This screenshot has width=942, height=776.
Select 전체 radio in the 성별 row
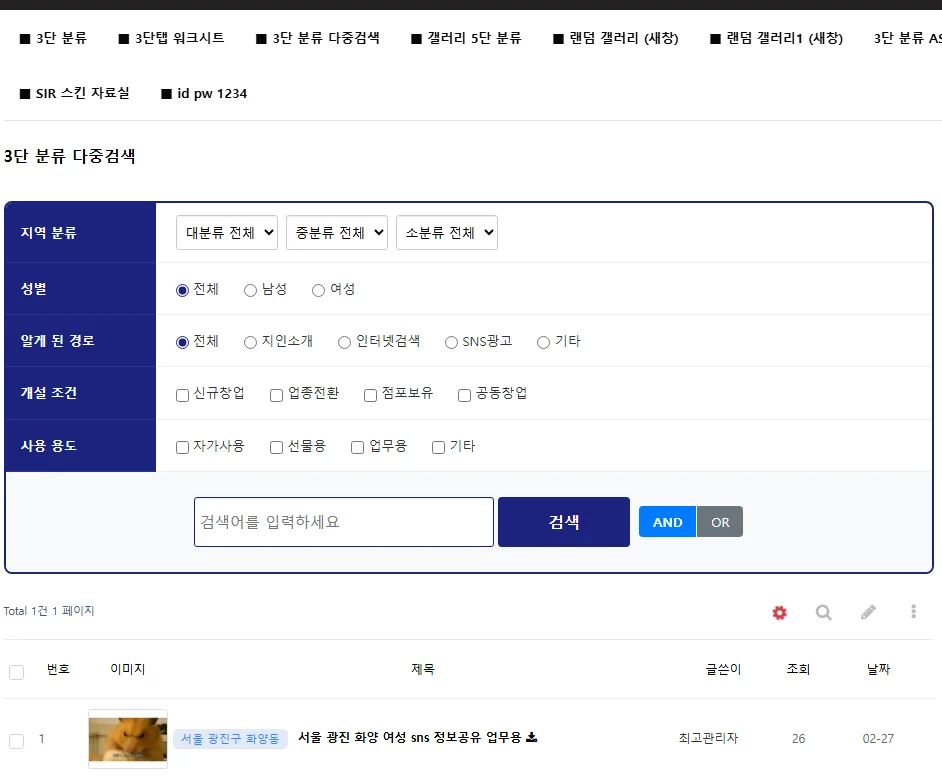pos(182,291)
